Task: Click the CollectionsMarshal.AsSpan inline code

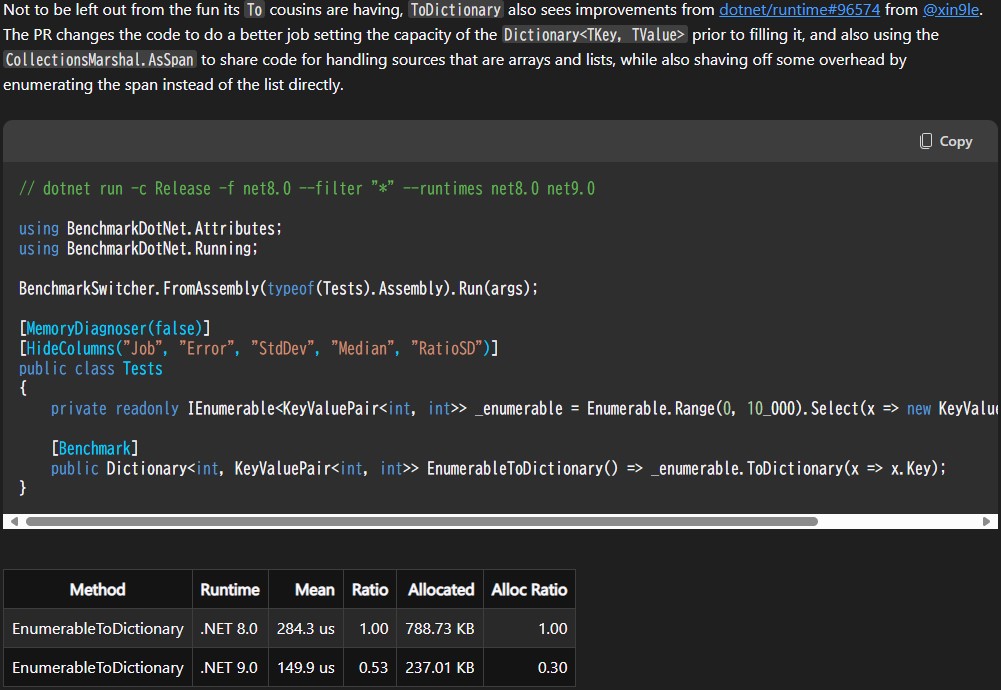Action: 100,60
